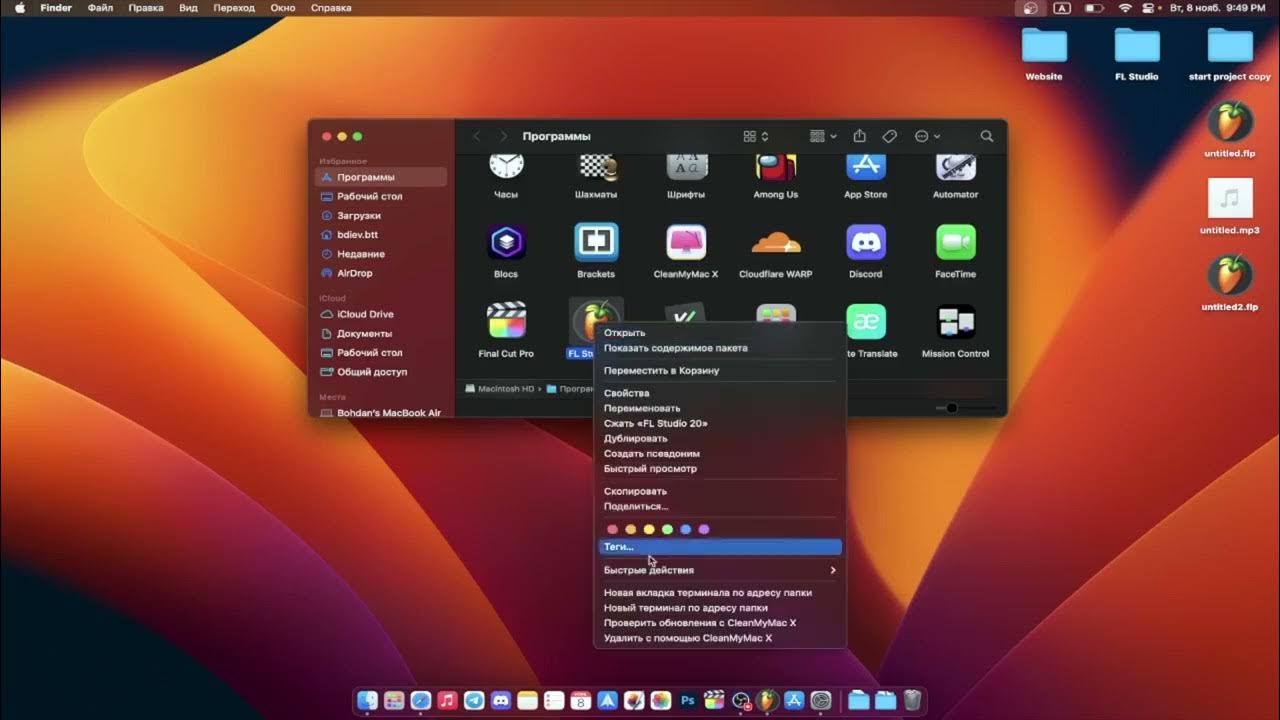Select the CleanMyMac X app icon

point(686,242)
